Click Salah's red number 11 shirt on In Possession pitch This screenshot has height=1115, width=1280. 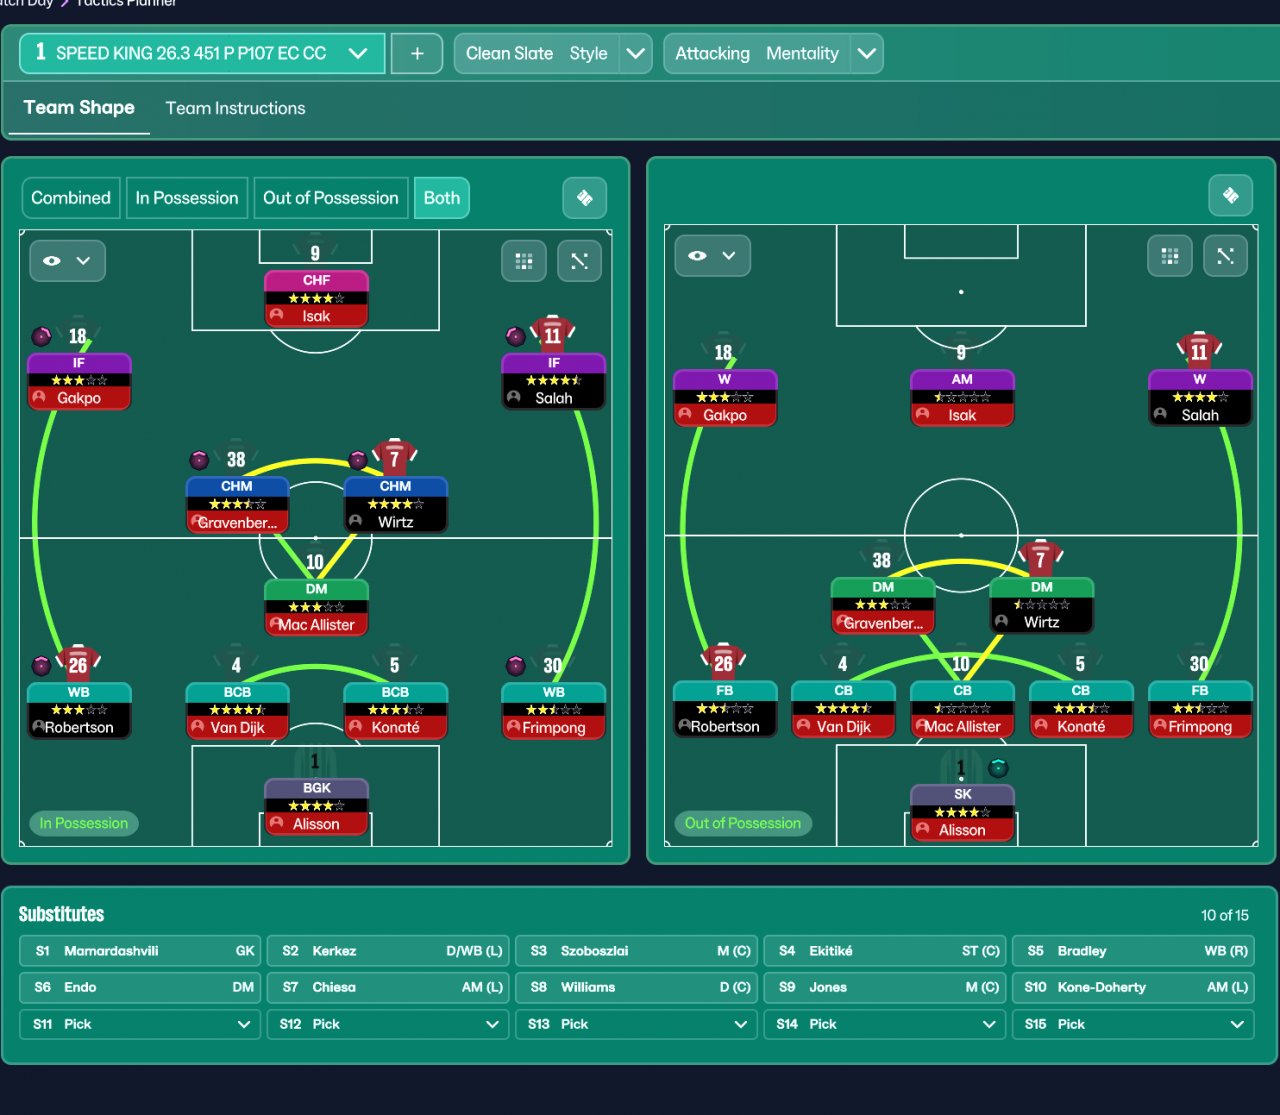click(x=553, y=334)
